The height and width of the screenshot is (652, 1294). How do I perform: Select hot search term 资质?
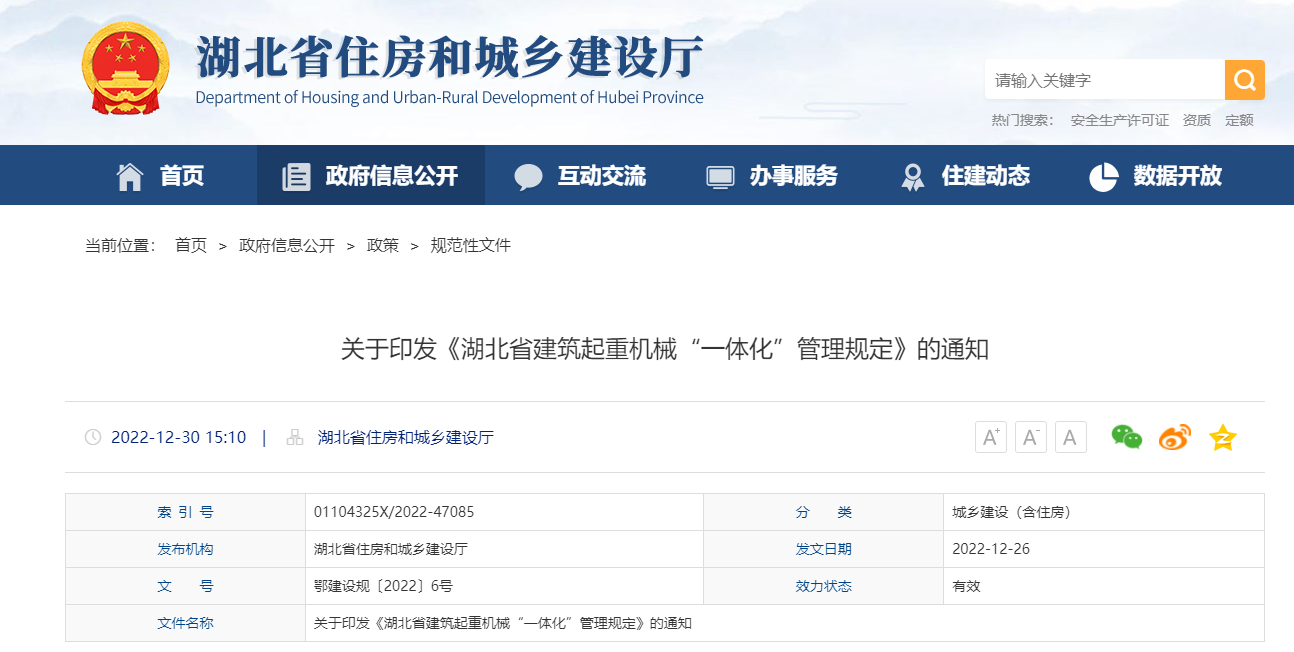coord(1196,120)
